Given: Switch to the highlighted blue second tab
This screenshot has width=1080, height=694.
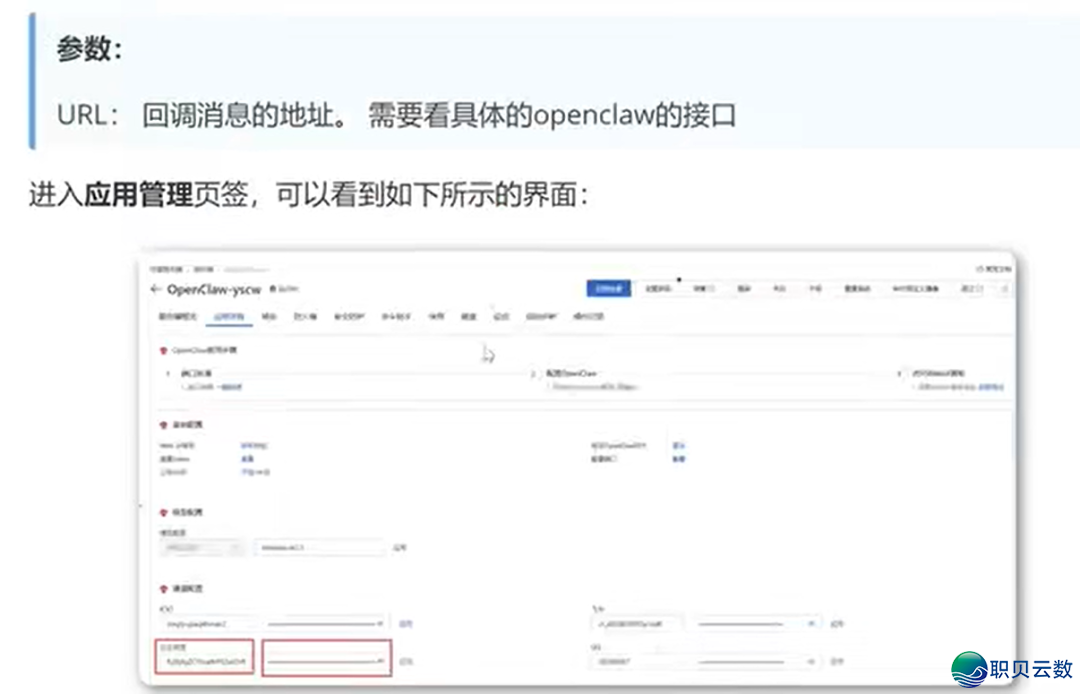Looking at the screenshot, I should click(x=229, y=316).
